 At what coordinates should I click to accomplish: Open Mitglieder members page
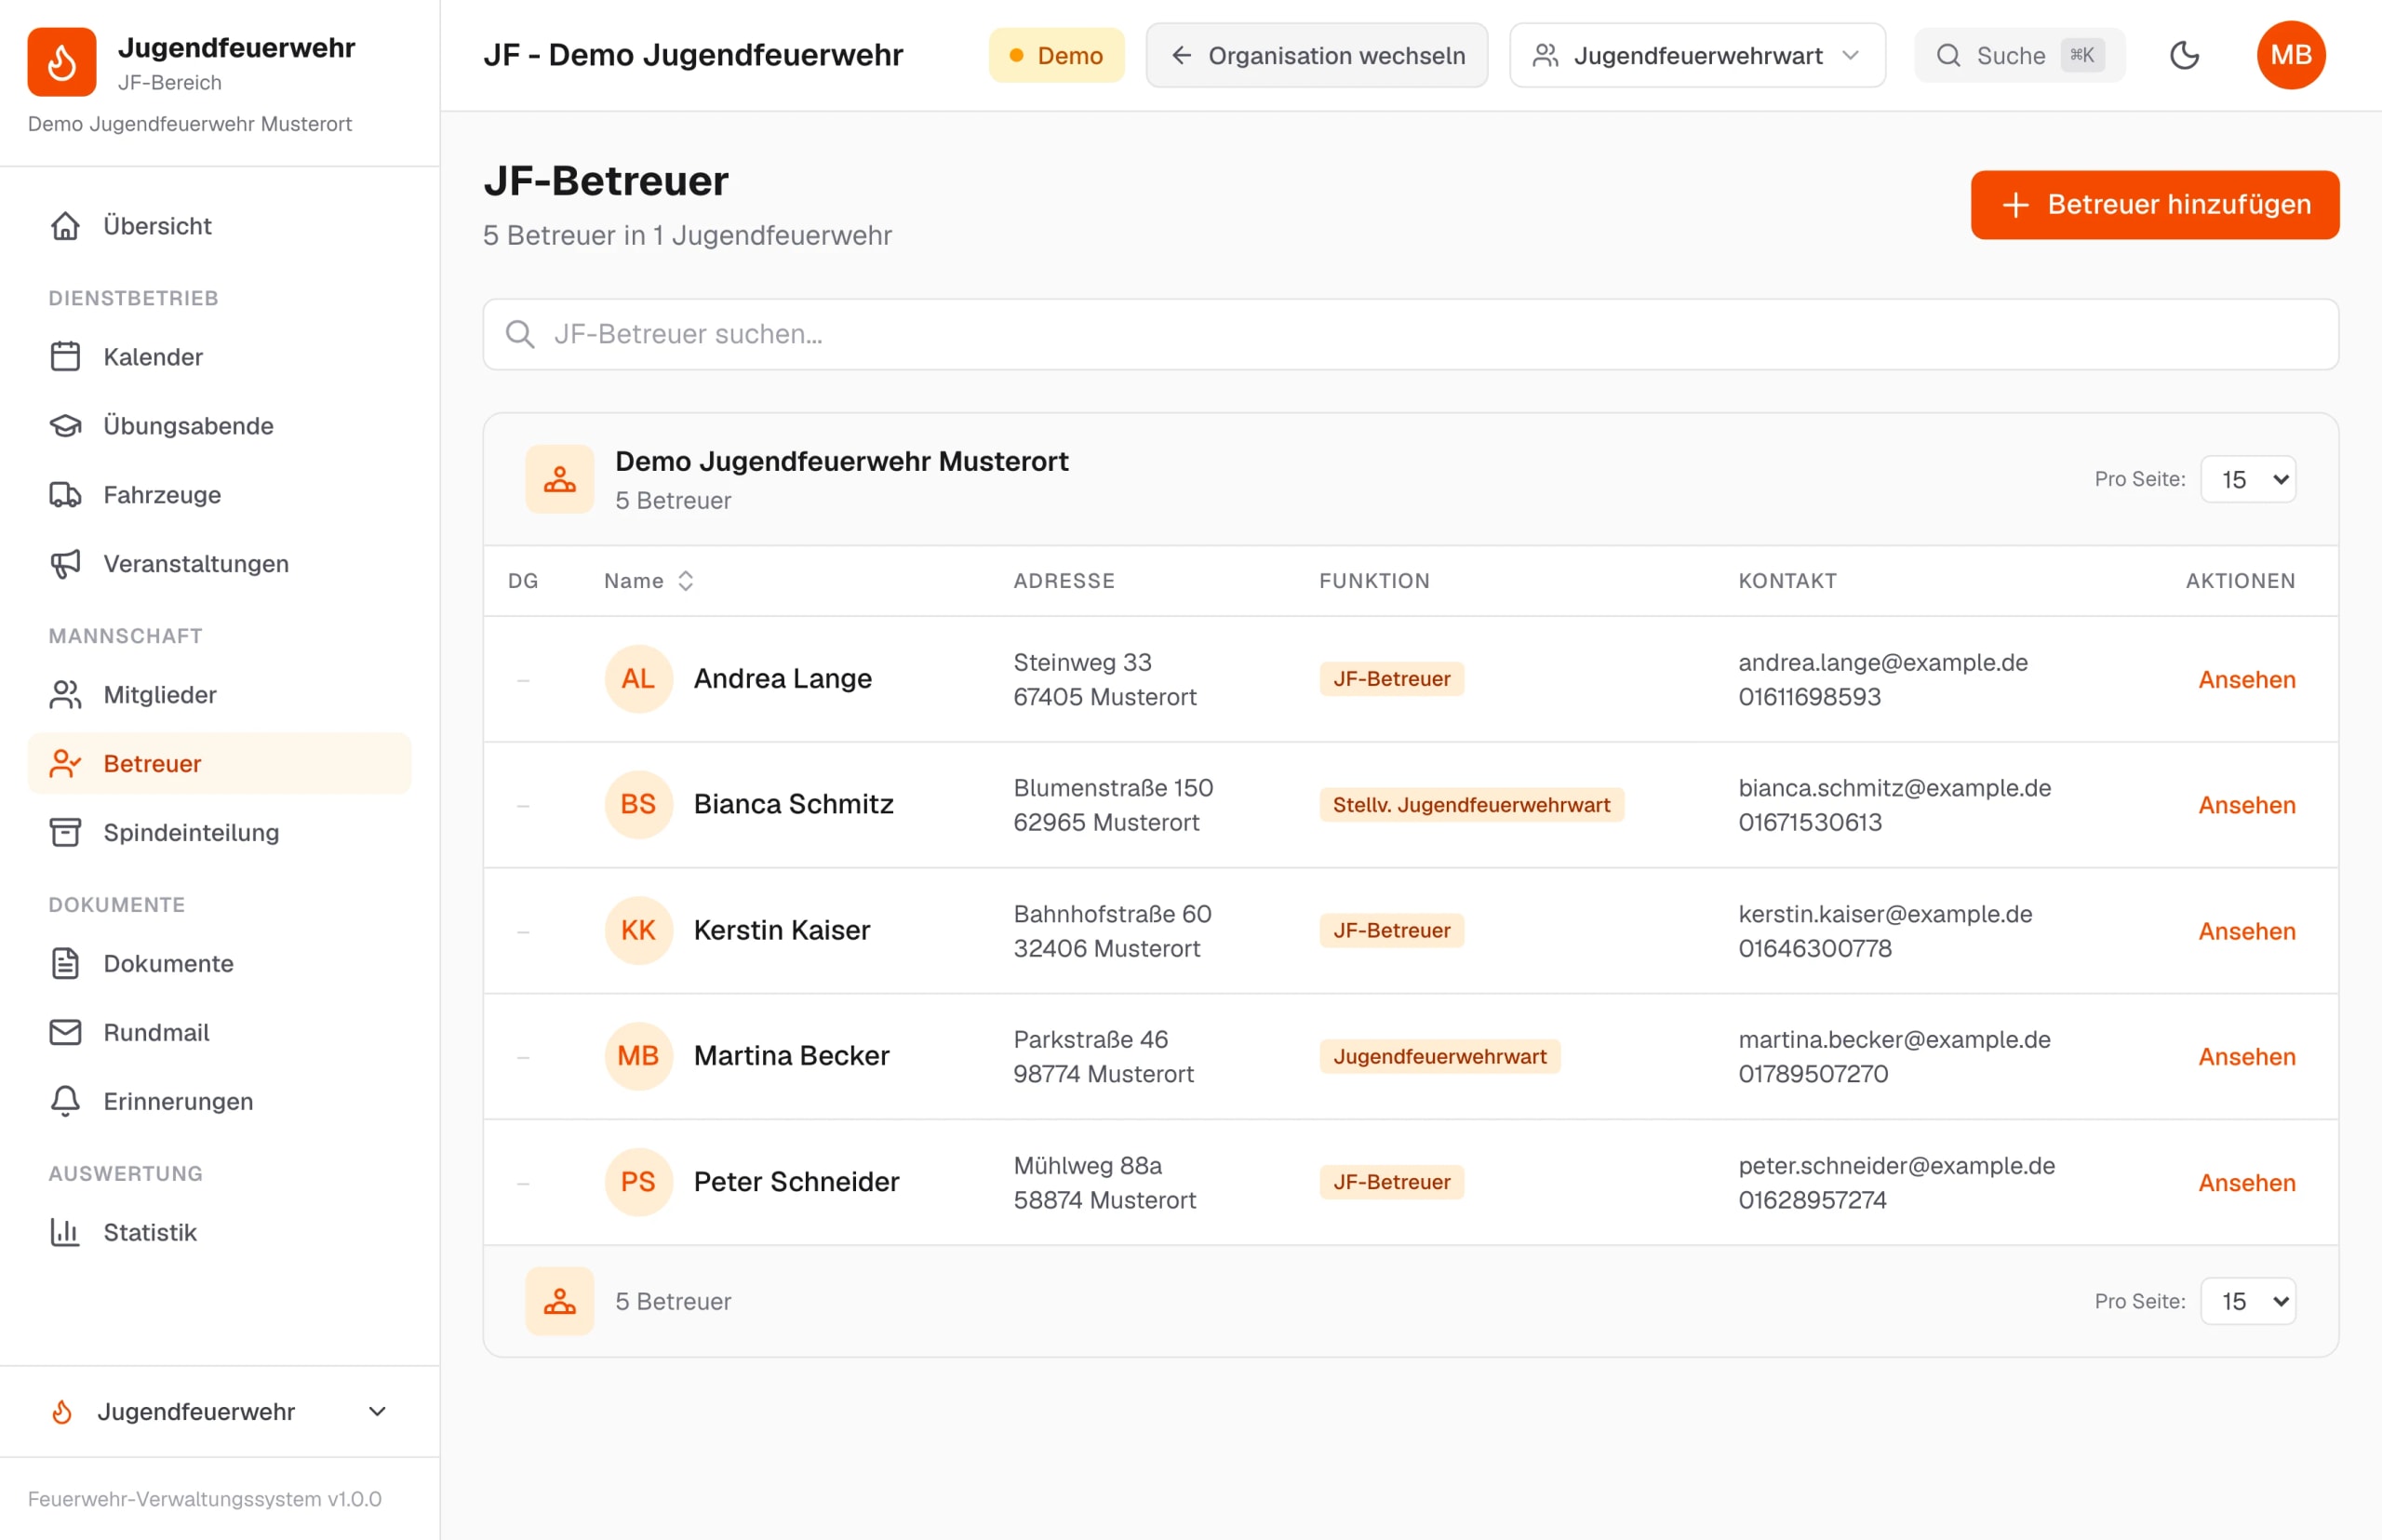click(219, 695)
